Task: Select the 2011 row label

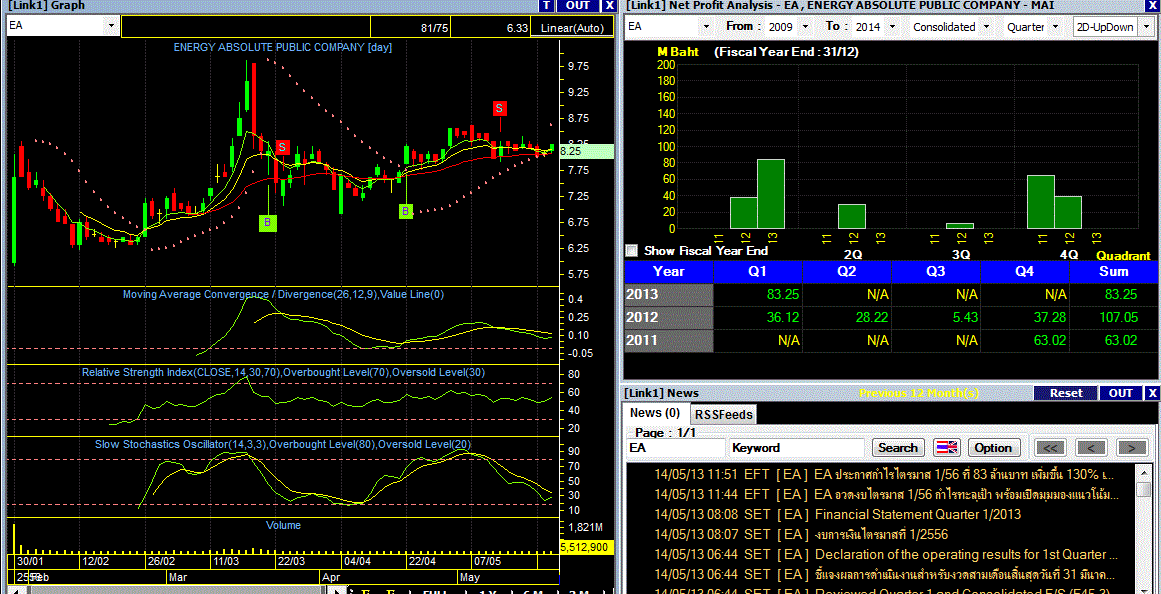Action: 669,341
